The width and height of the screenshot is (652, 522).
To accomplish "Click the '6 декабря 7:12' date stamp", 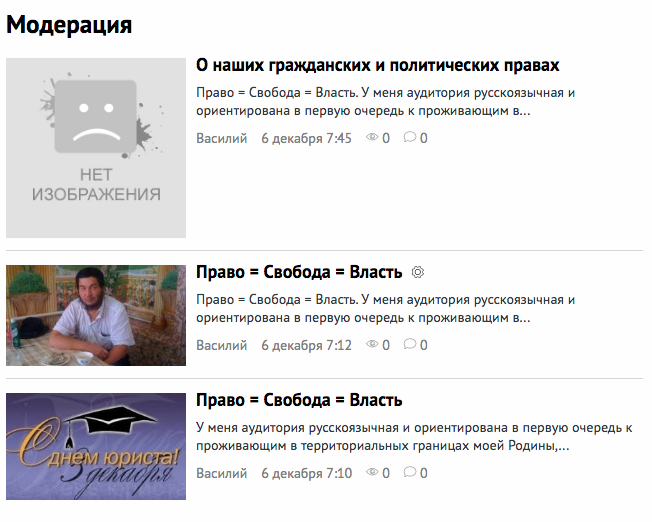I will point(306,345).
